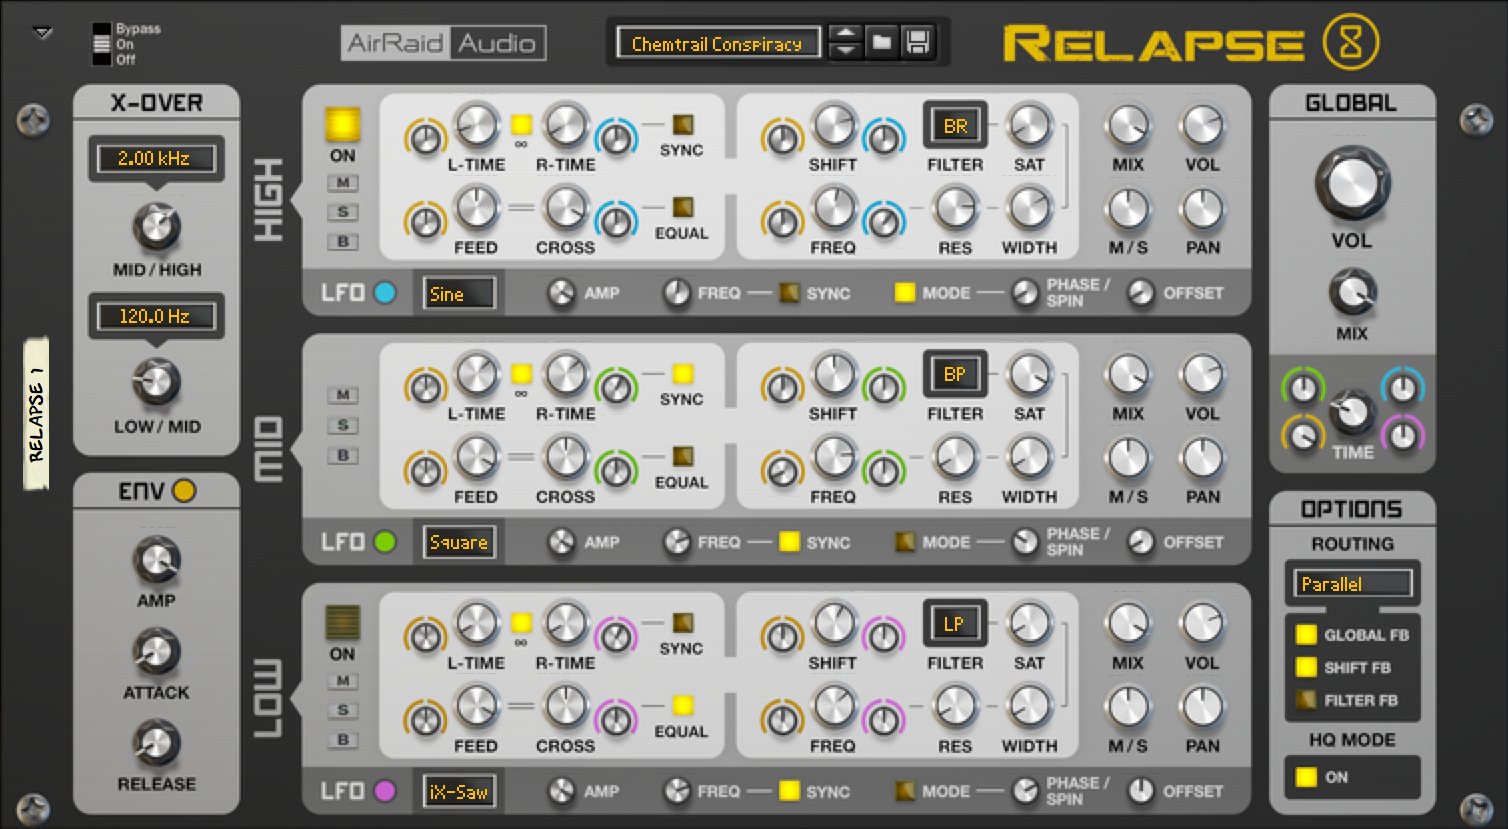Screen dimensions: 1508x829
Task: Open the Parallel routing selector
Action: coord(1353,584)
